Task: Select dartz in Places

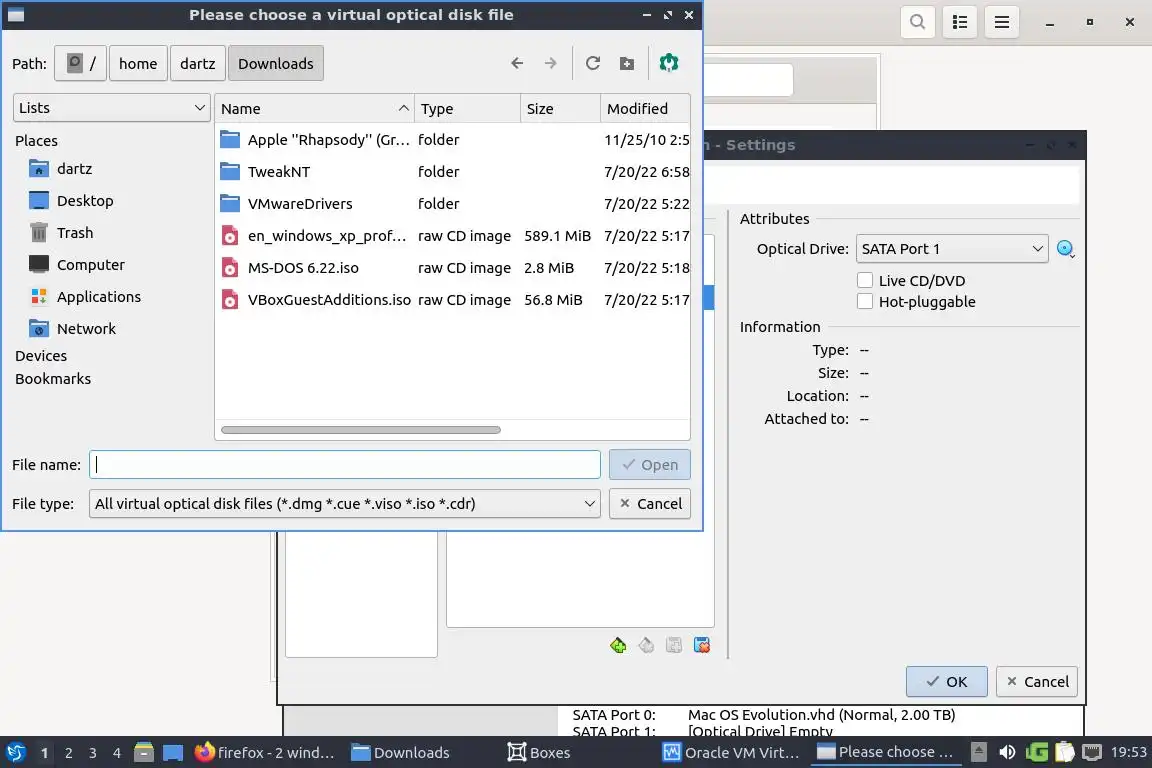Action: coord(61,169)
